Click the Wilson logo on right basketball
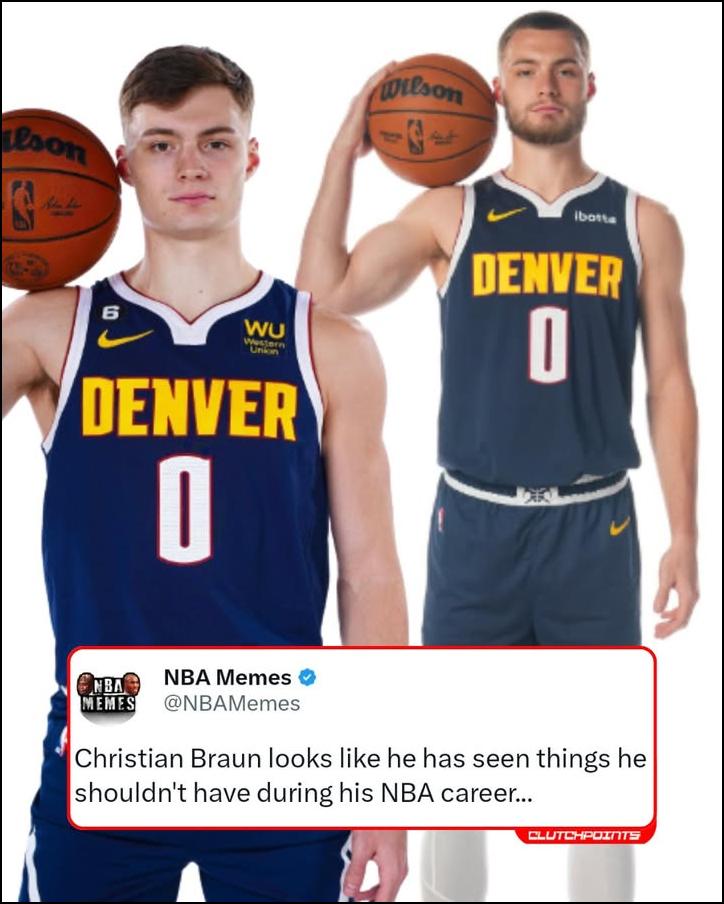This screenshot has height=904, width=724. tap(421, 91)
